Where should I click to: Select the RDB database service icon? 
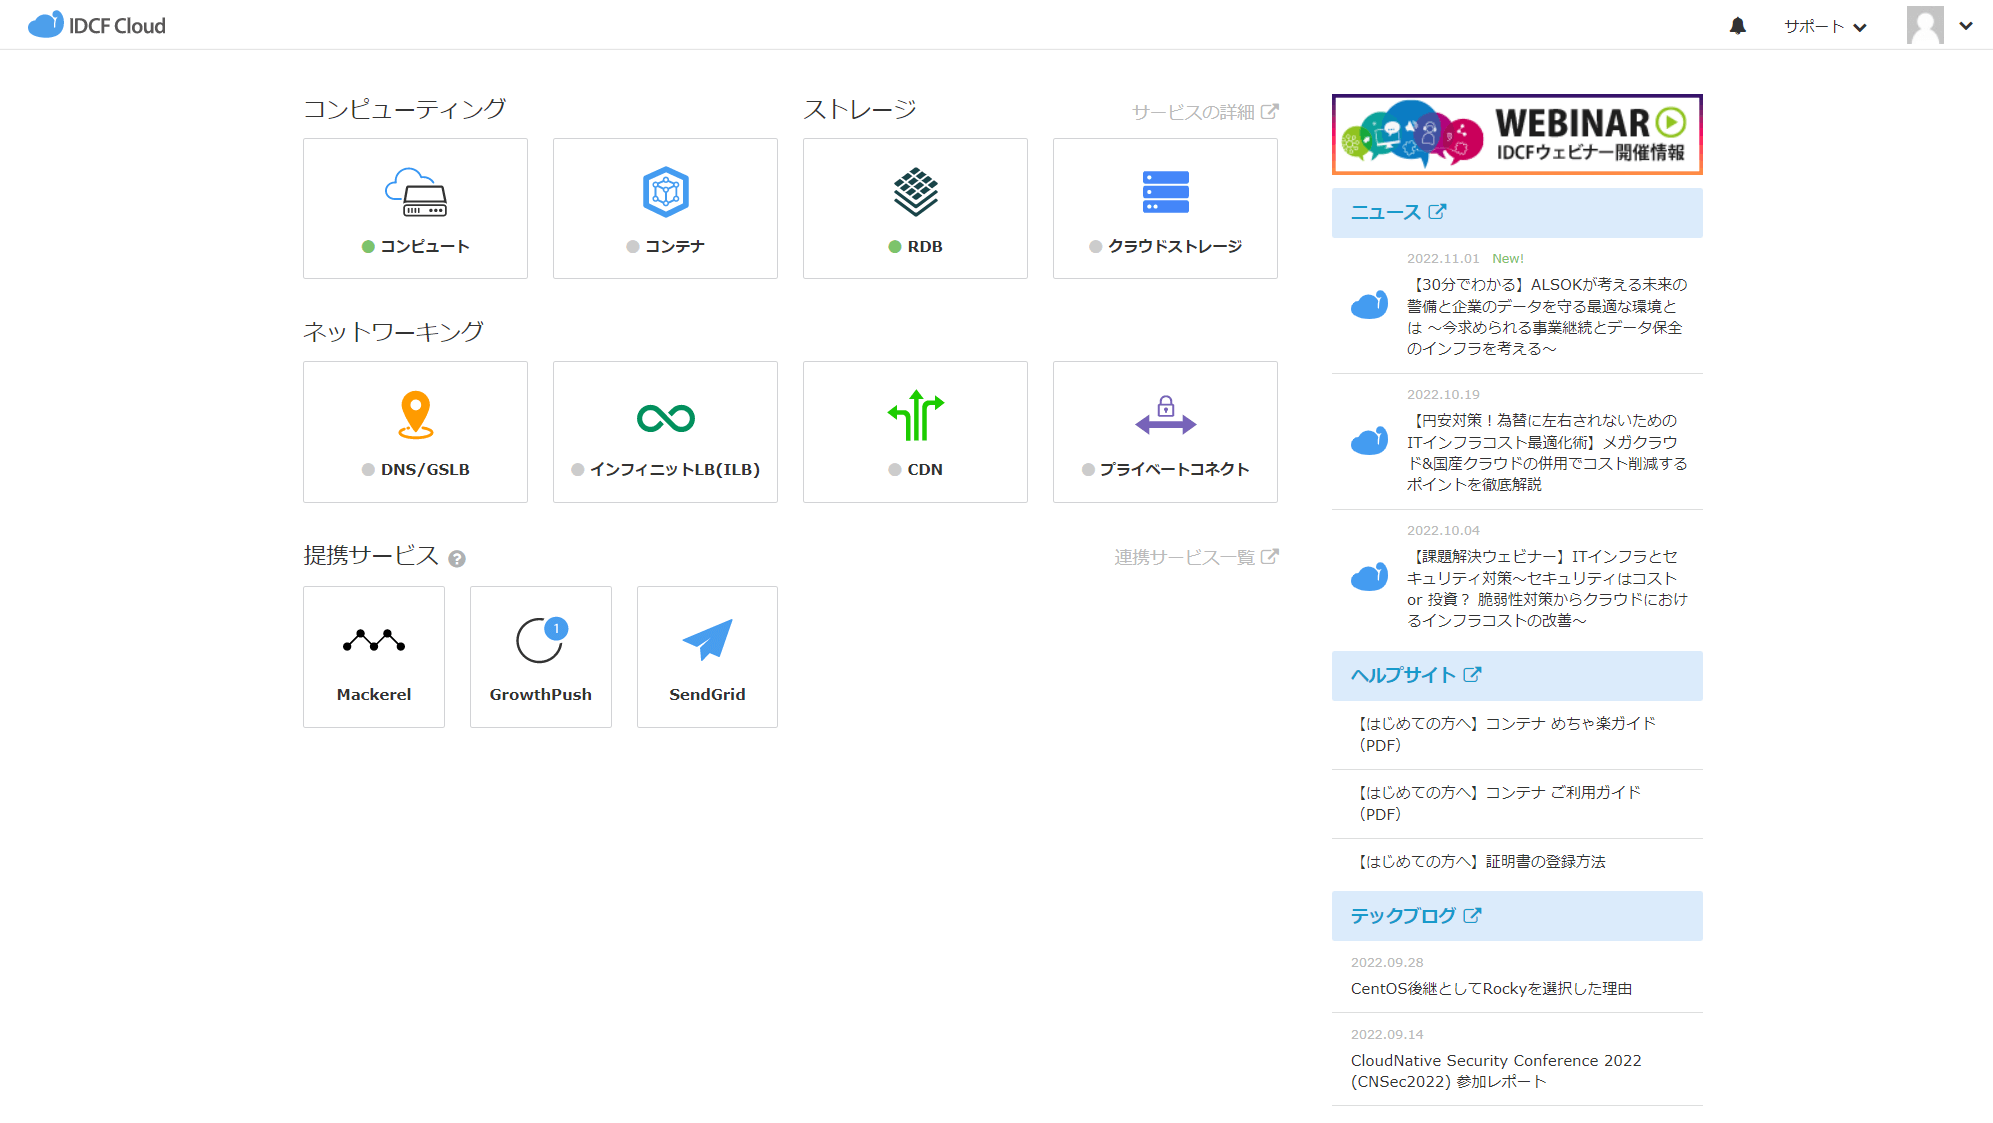[x=915, y=192]
